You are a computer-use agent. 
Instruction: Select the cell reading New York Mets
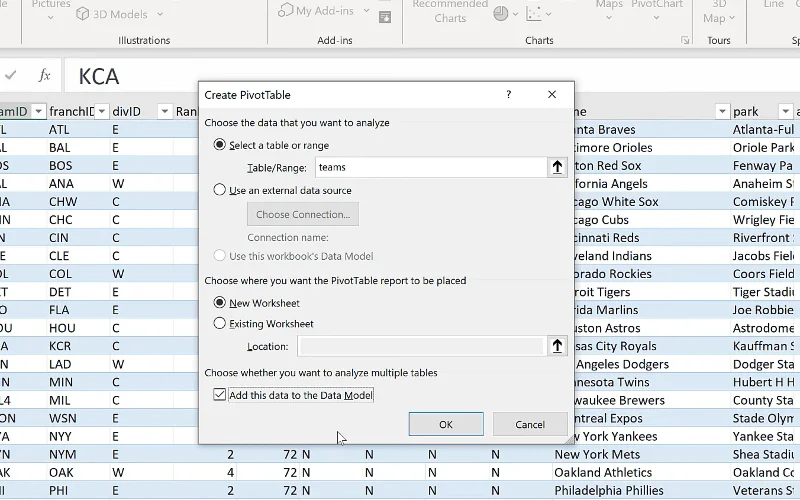point(642,454)
